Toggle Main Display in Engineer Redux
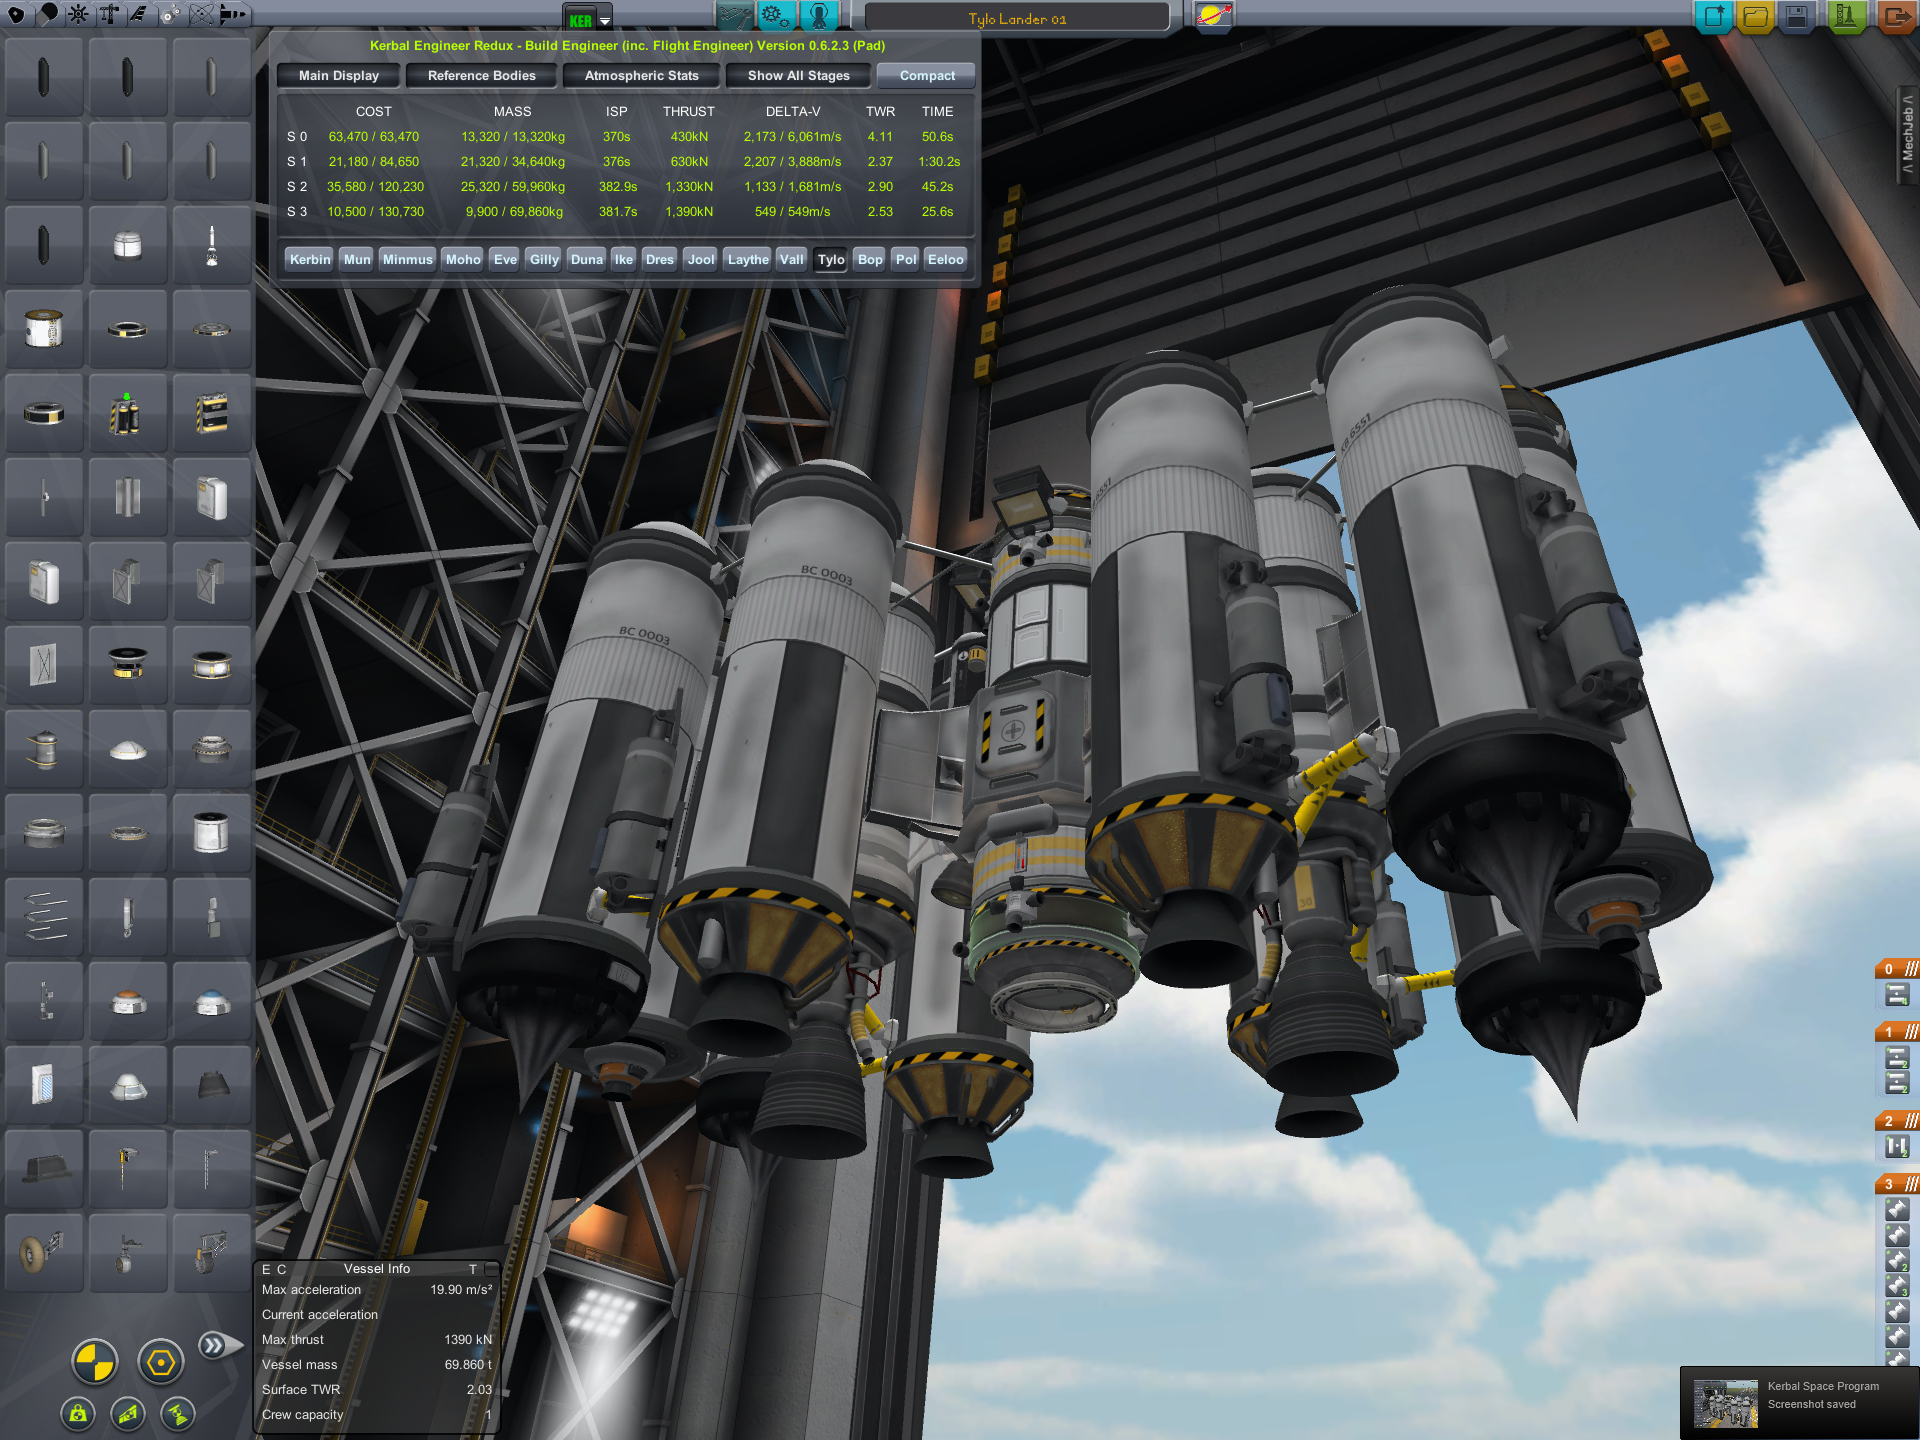1920x1440 pixels. tap(339, 76)
